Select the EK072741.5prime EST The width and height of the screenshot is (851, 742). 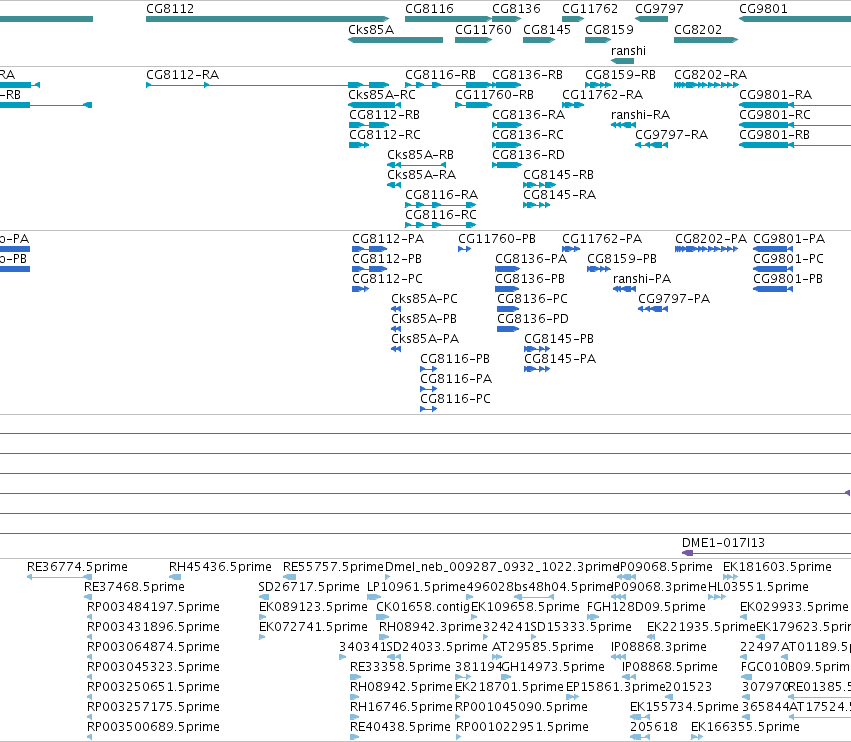pyautogui.click(x=262, y=637)
